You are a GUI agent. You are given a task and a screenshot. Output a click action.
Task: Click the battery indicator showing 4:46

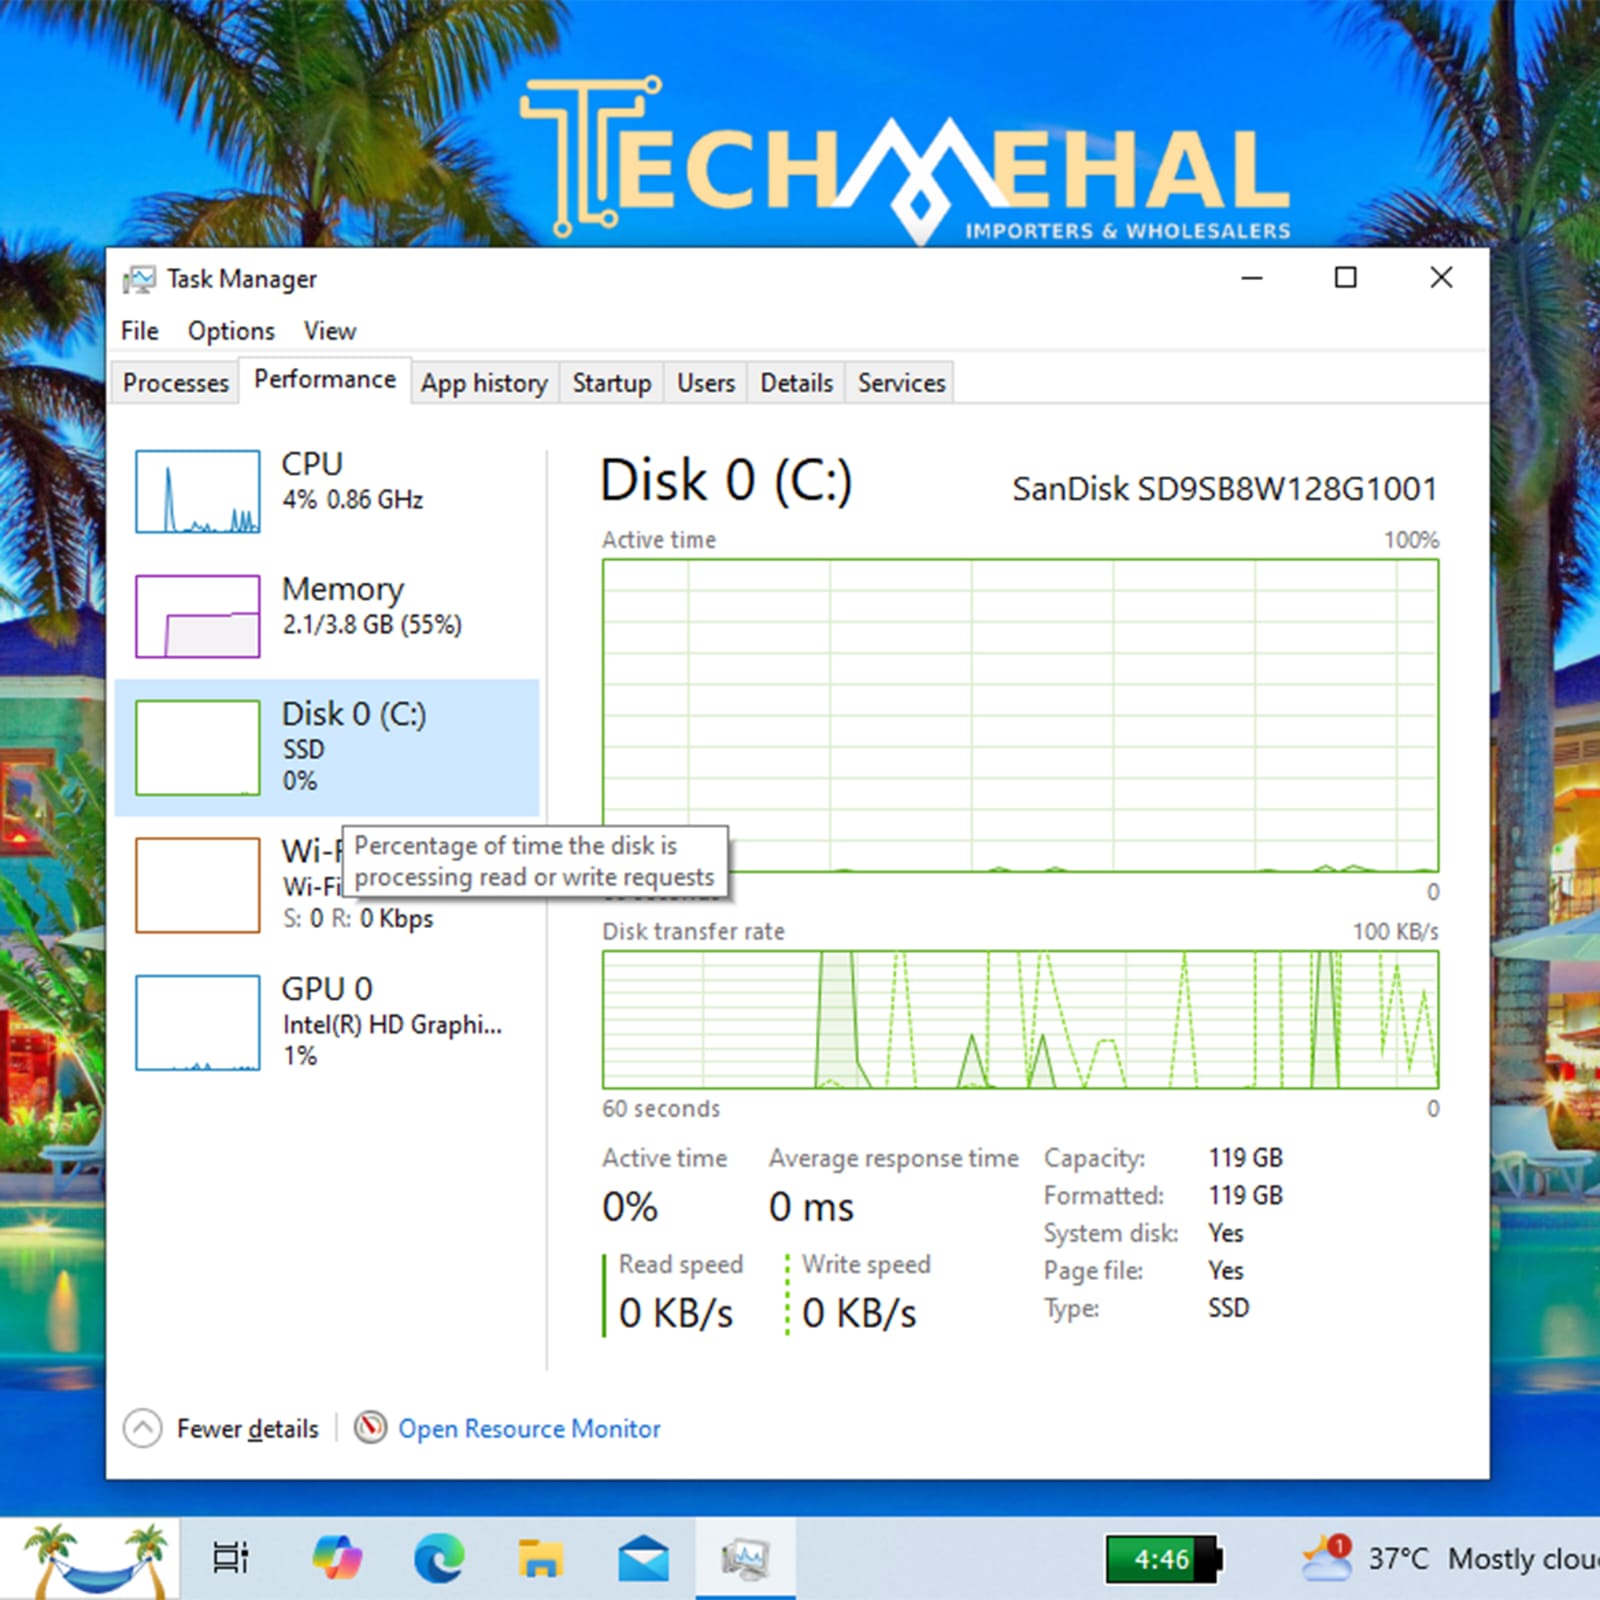tap(1163, 1559)
